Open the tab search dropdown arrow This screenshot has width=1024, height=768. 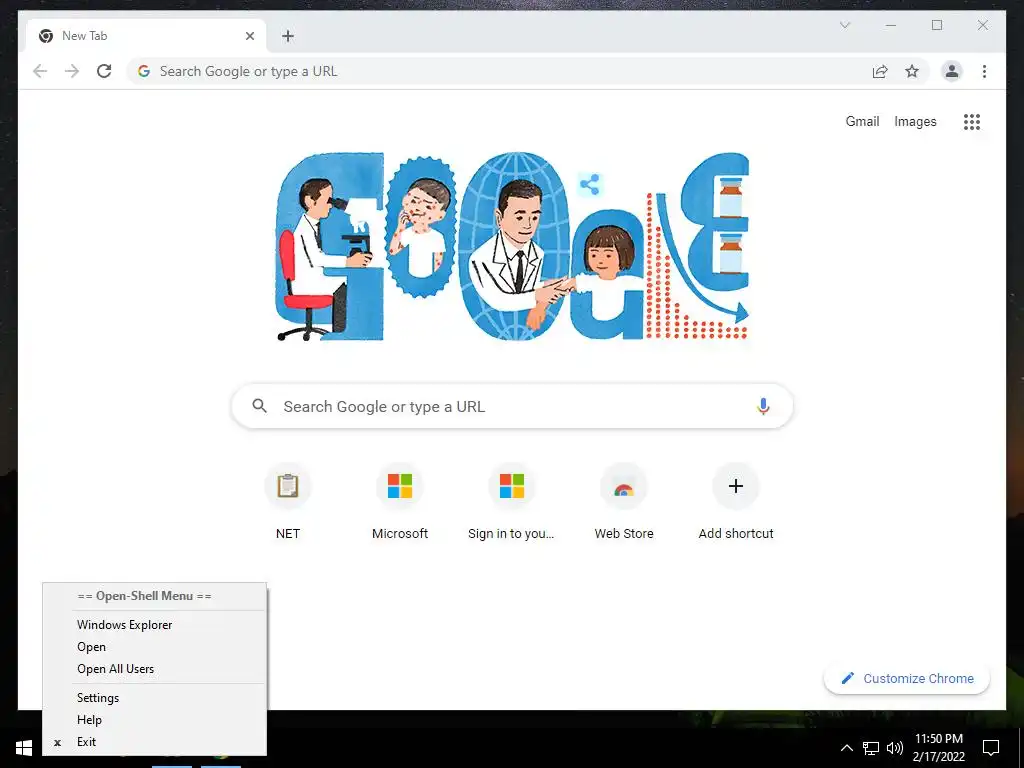(844, 25)
